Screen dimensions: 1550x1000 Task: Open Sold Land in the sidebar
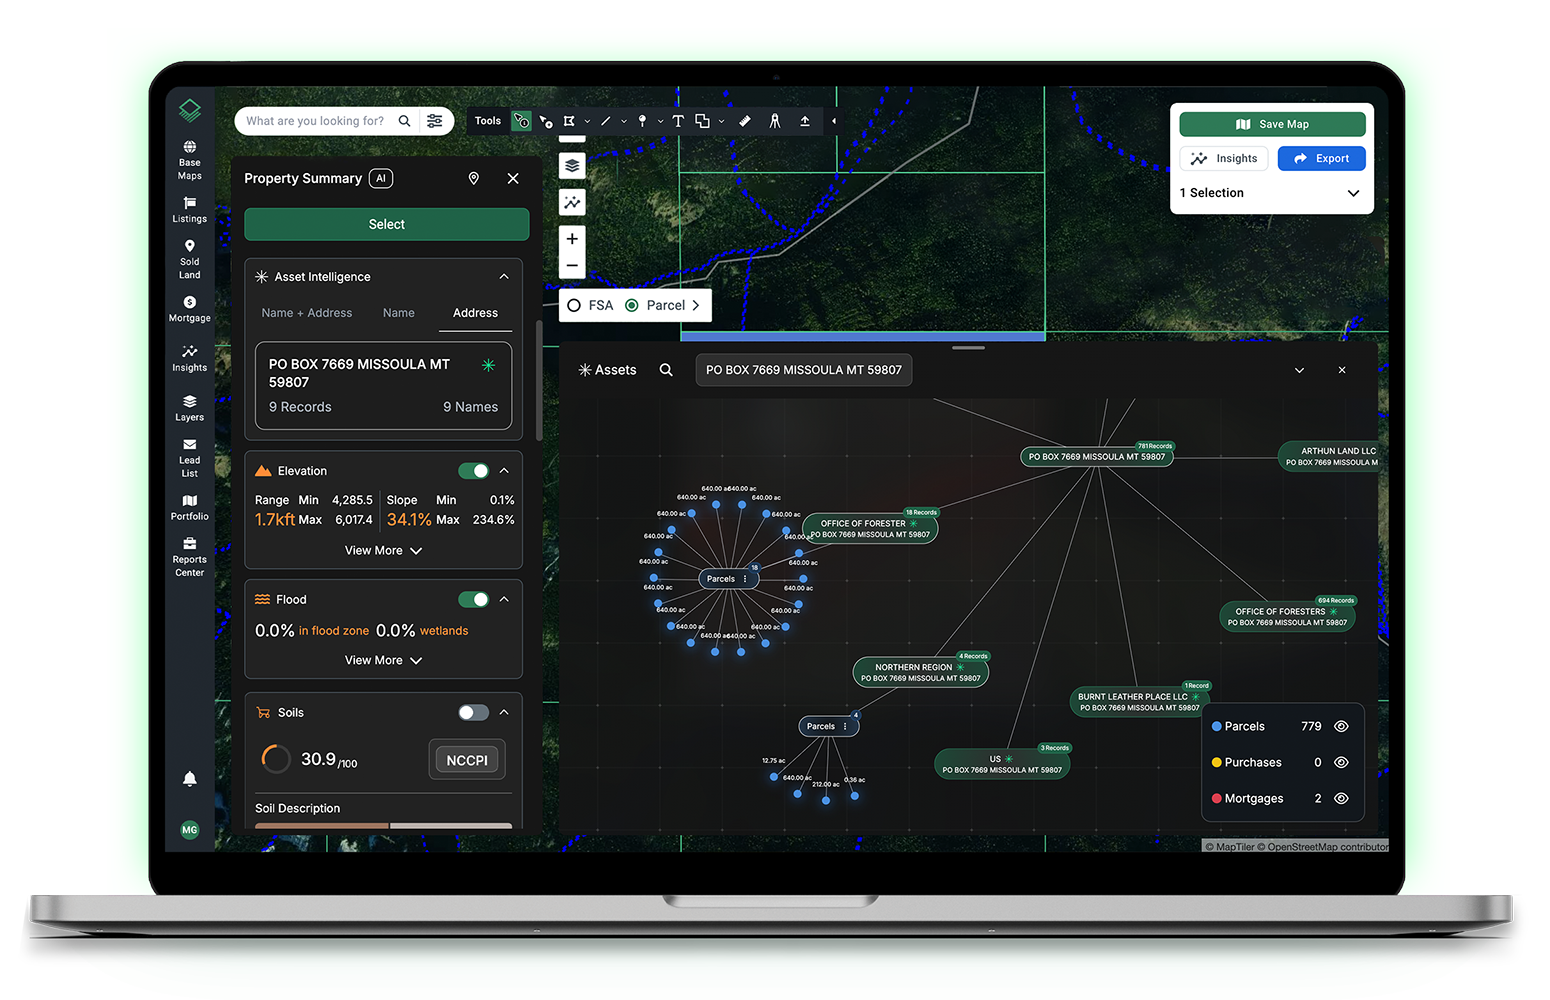coord(189,259)
